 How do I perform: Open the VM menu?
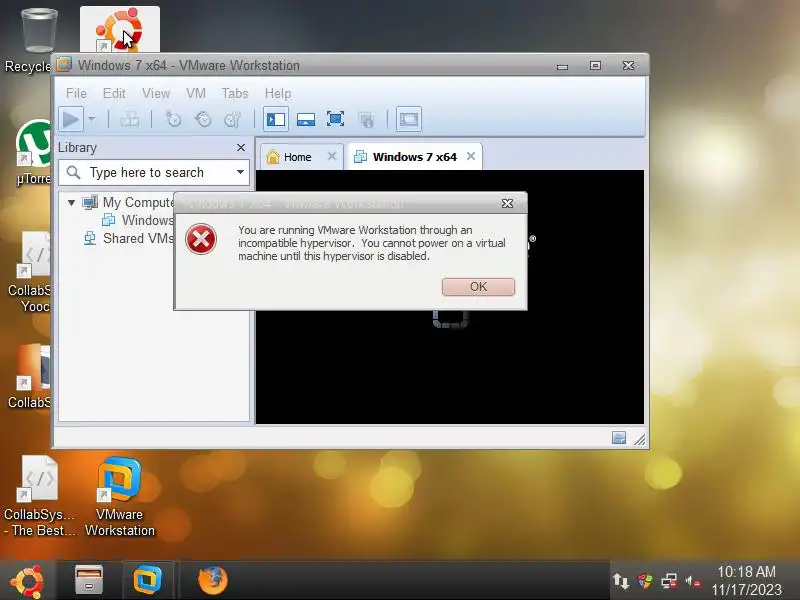pyautogui.click(x=195, y=93)
